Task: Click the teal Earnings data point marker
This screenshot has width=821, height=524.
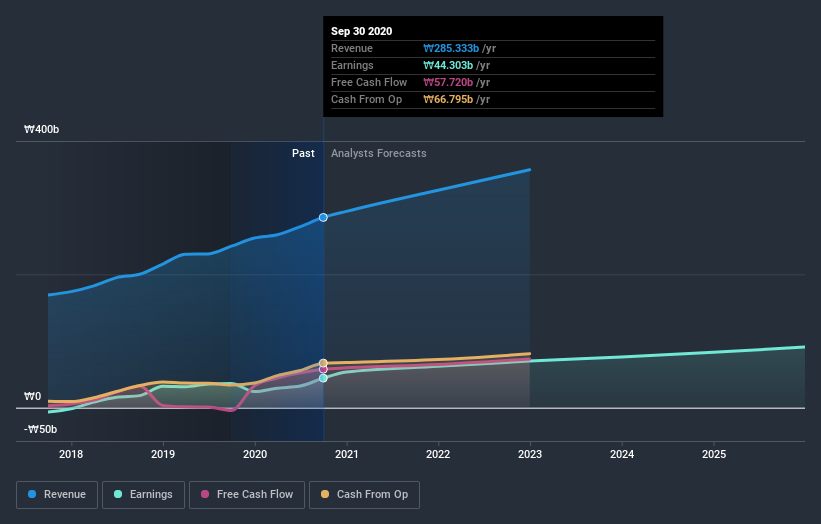Action: tap(323, 378)
